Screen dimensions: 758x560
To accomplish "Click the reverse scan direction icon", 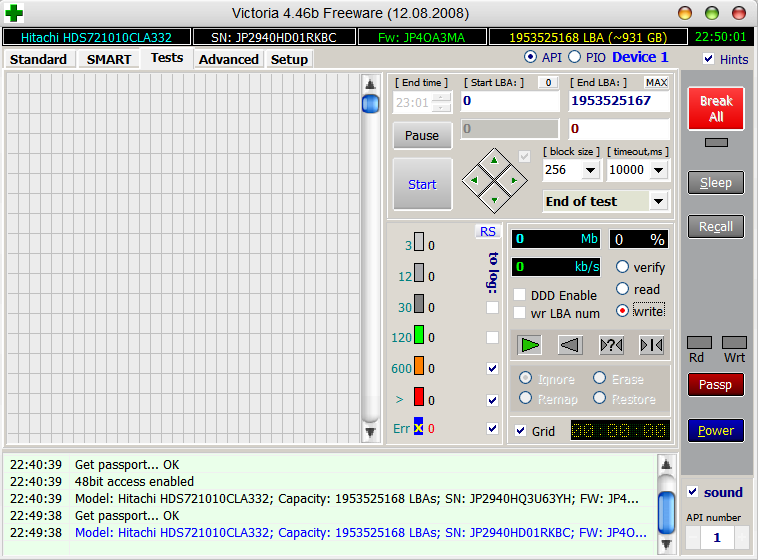I will click(570, 345).
